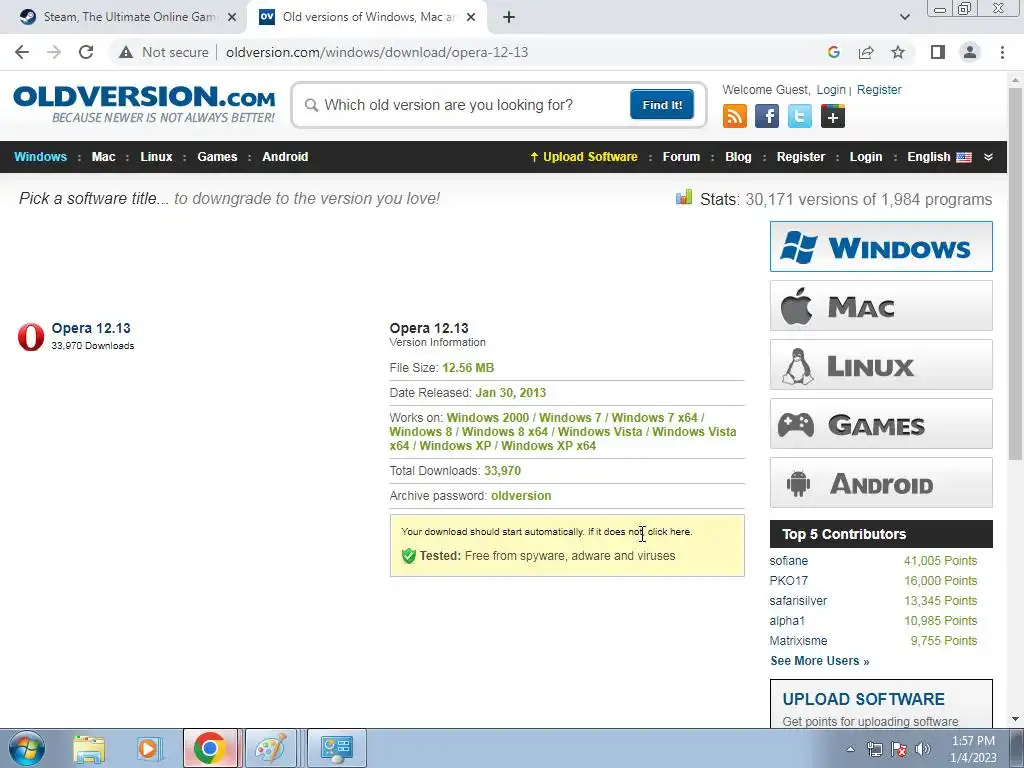Screen dimensions: 1024x768
Task: Open Paint from taskbar
Action: 270,748
